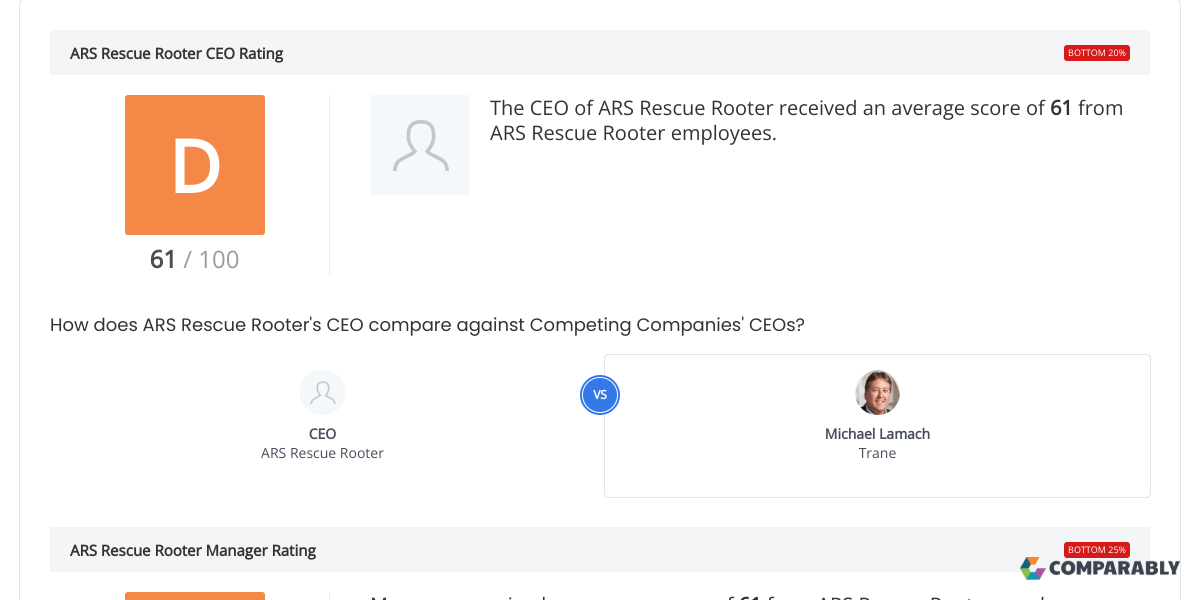
Task: Click the gray person icon beside the description
Action: point(420,144)
